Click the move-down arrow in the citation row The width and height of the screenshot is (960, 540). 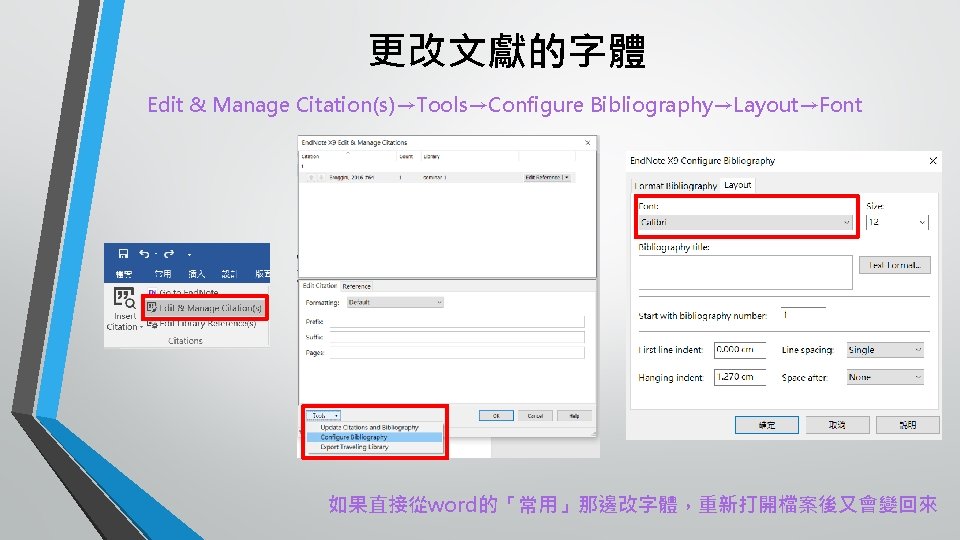[x=321, y=178]
